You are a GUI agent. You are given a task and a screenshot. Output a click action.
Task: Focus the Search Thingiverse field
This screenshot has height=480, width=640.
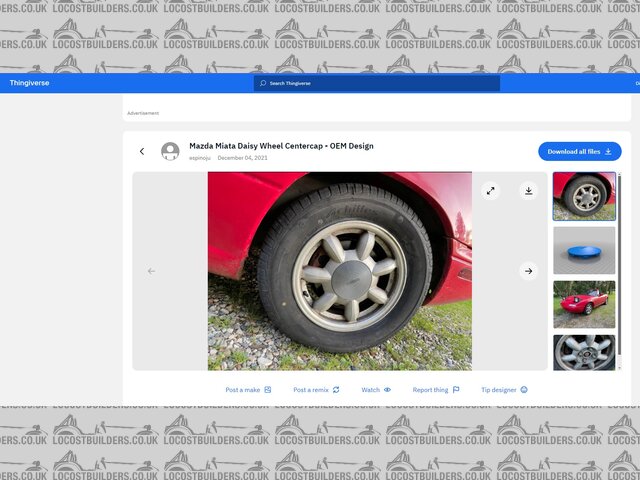pos(380,83)
